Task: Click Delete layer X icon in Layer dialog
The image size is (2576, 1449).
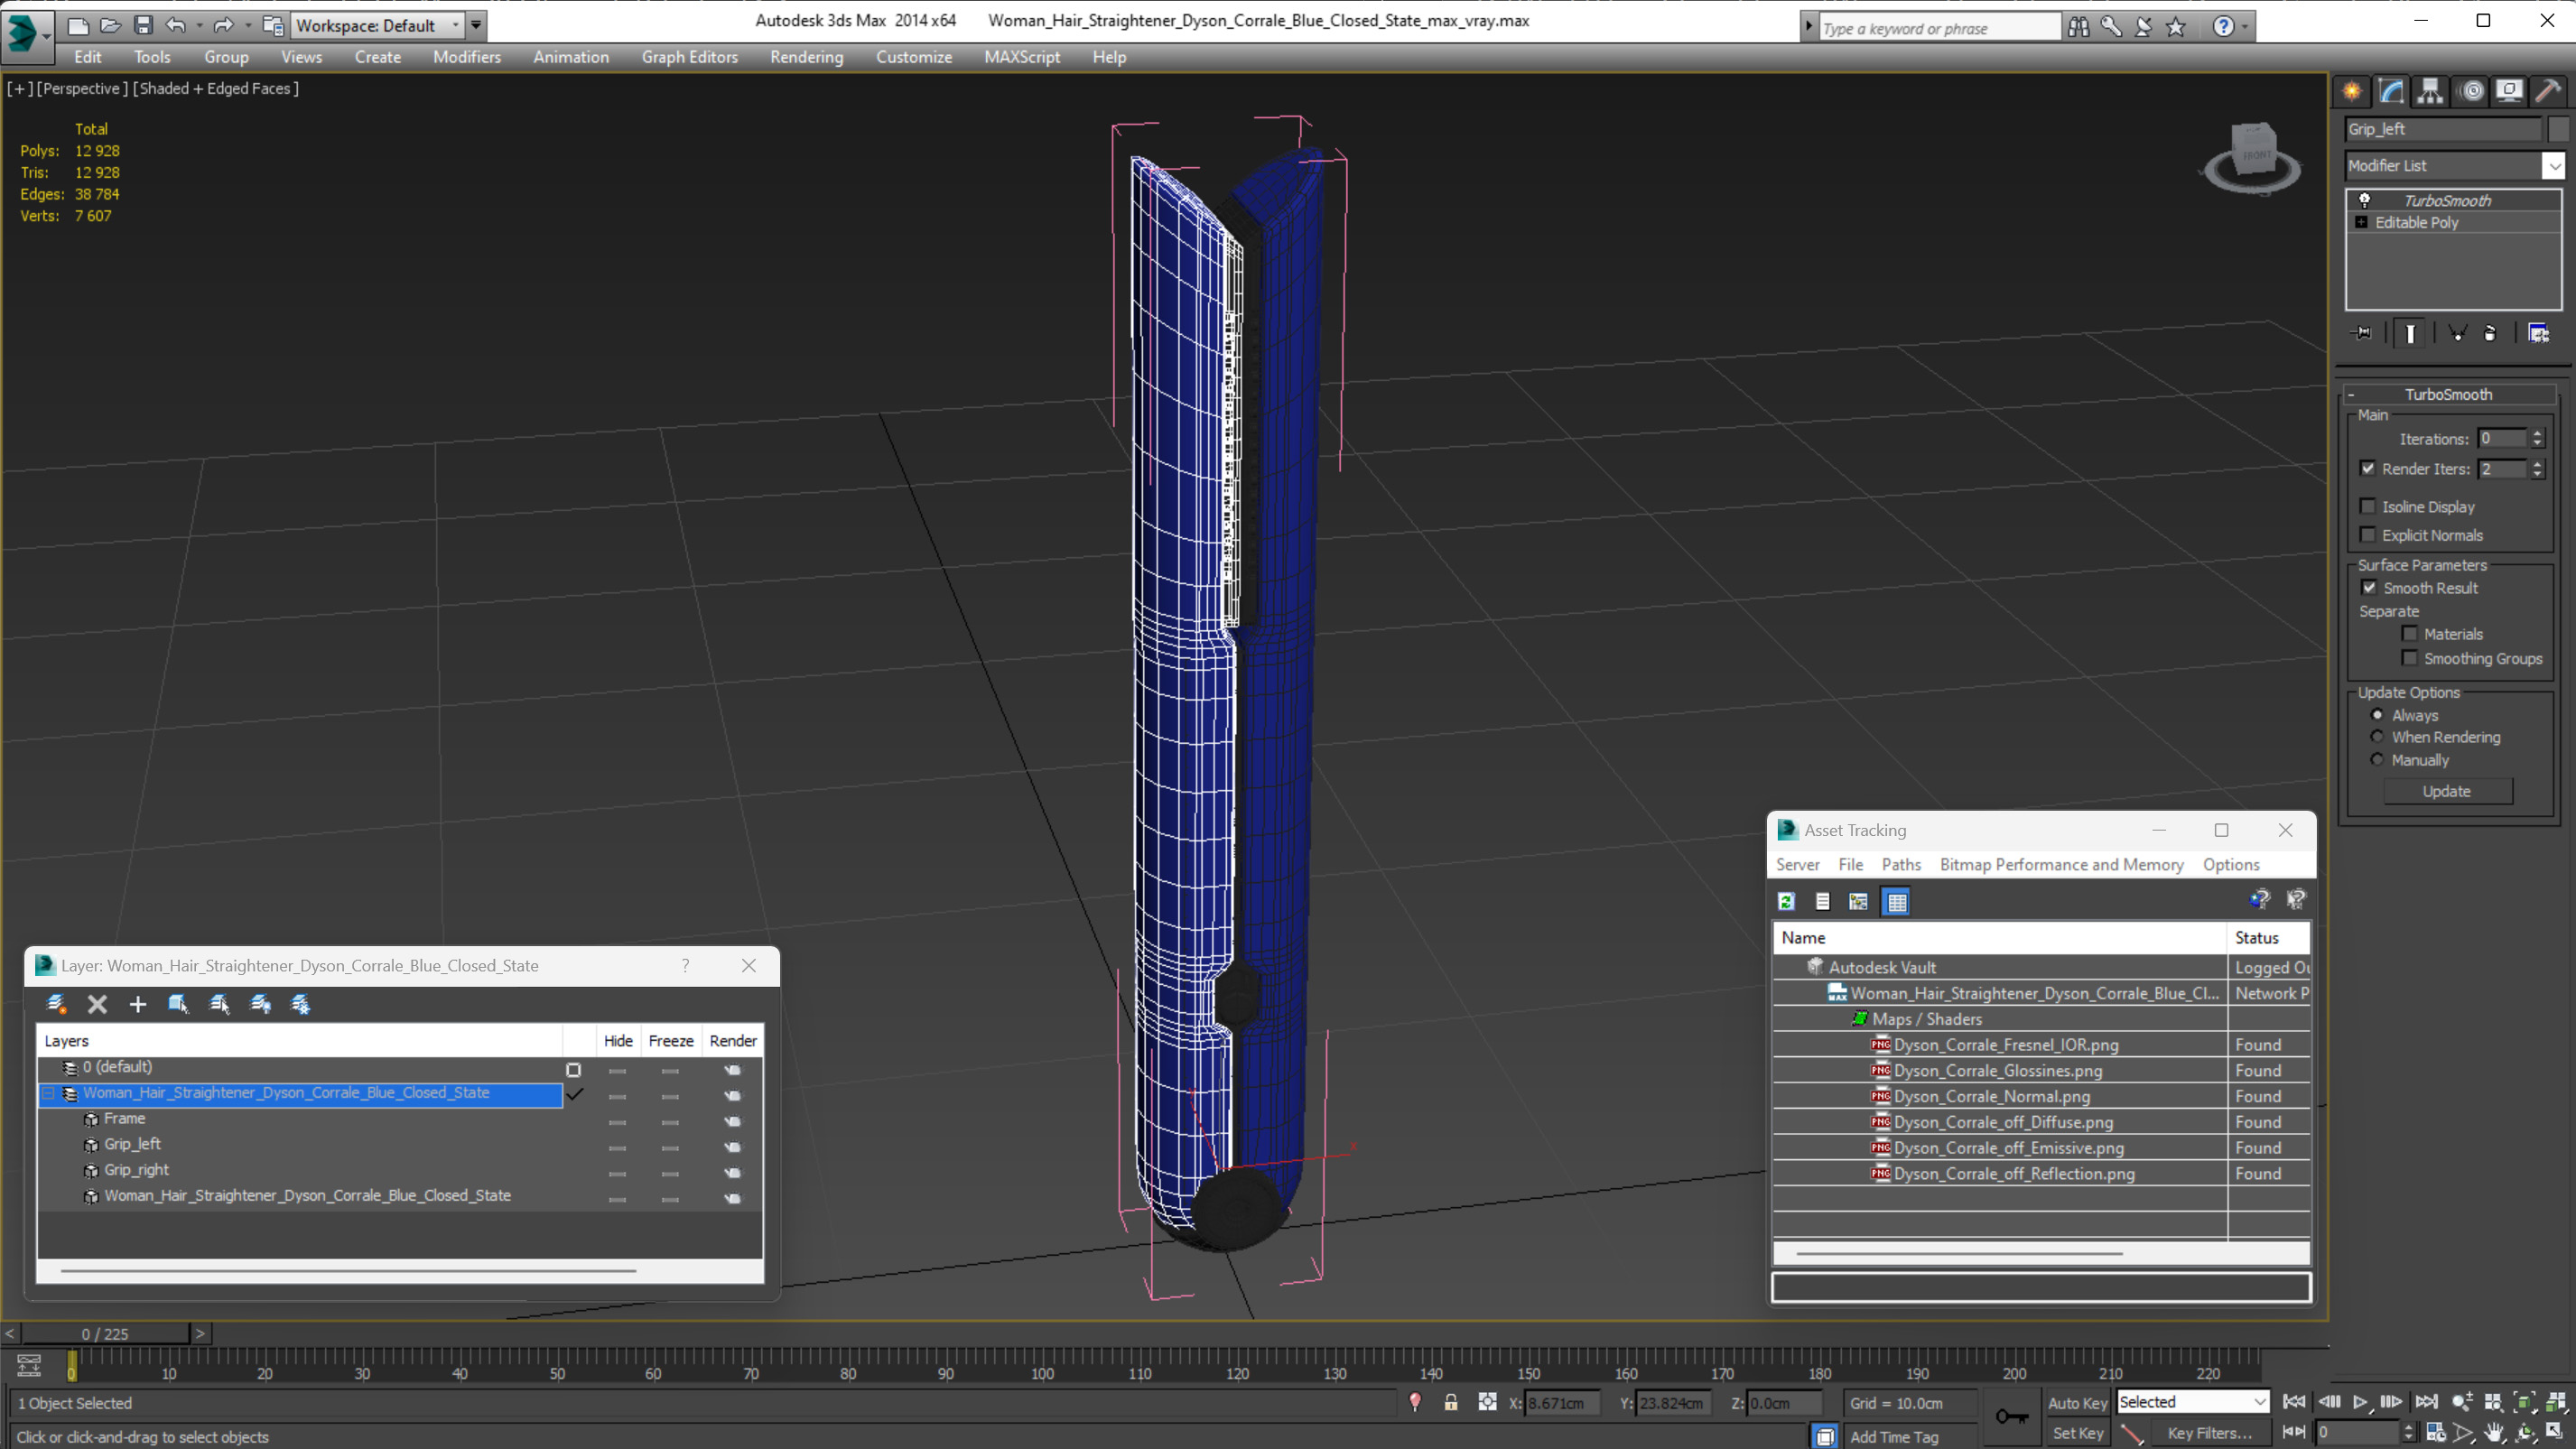Action: (x=97, y=1004)
